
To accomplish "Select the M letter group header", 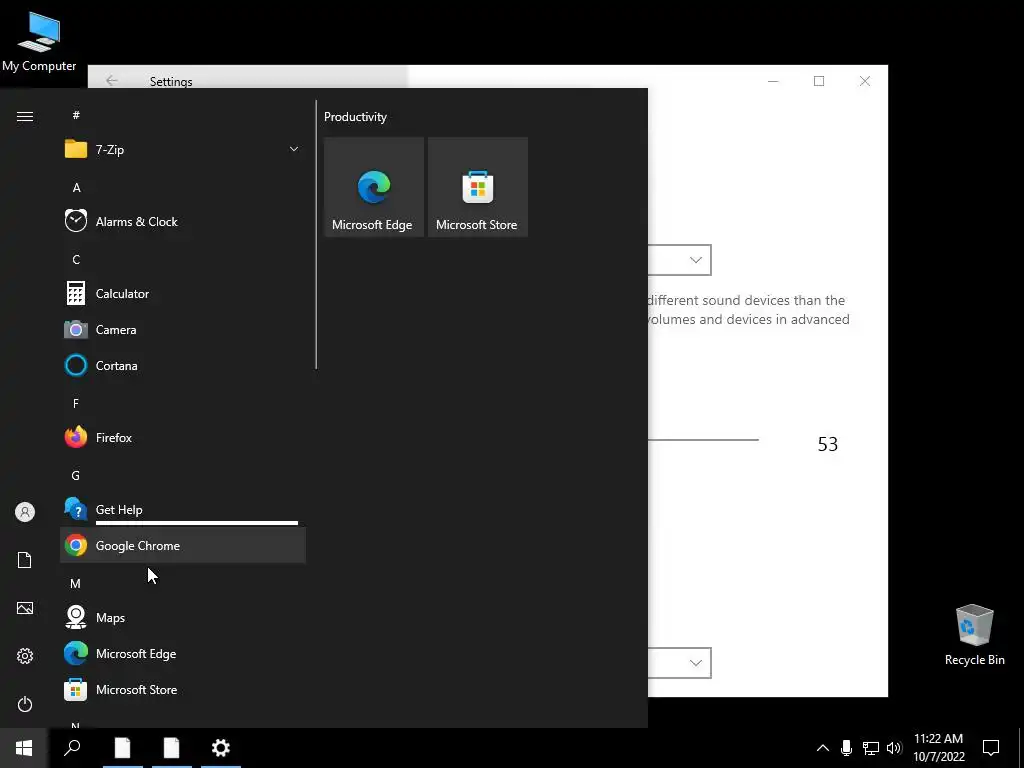I will click(76, 583).
